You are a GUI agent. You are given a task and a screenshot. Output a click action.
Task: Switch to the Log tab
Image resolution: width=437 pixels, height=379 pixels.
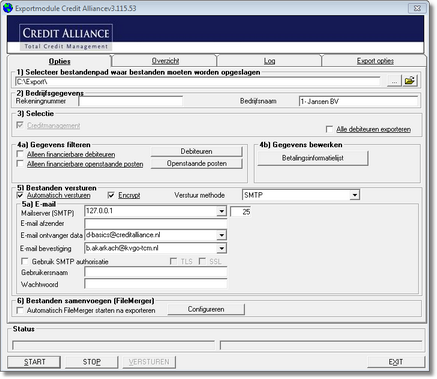pos(269,61)
